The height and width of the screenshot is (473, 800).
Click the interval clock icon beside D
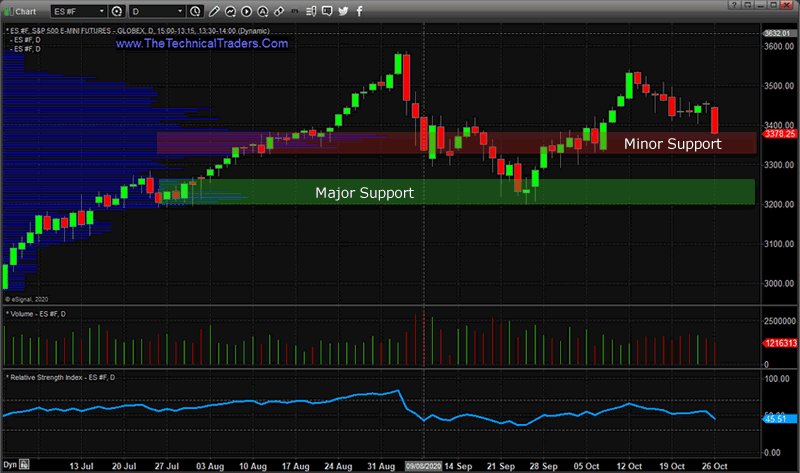click(x=197, y=12)
